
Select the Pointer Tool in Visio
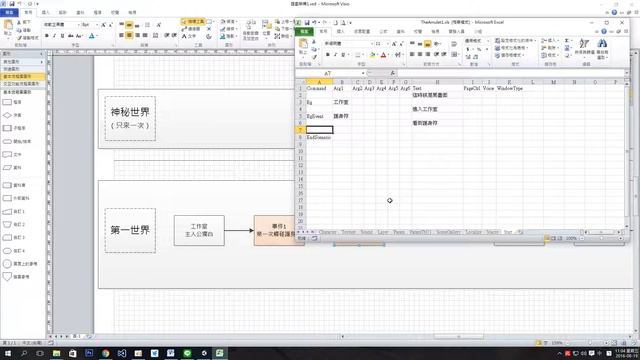(x=193, y=22)
